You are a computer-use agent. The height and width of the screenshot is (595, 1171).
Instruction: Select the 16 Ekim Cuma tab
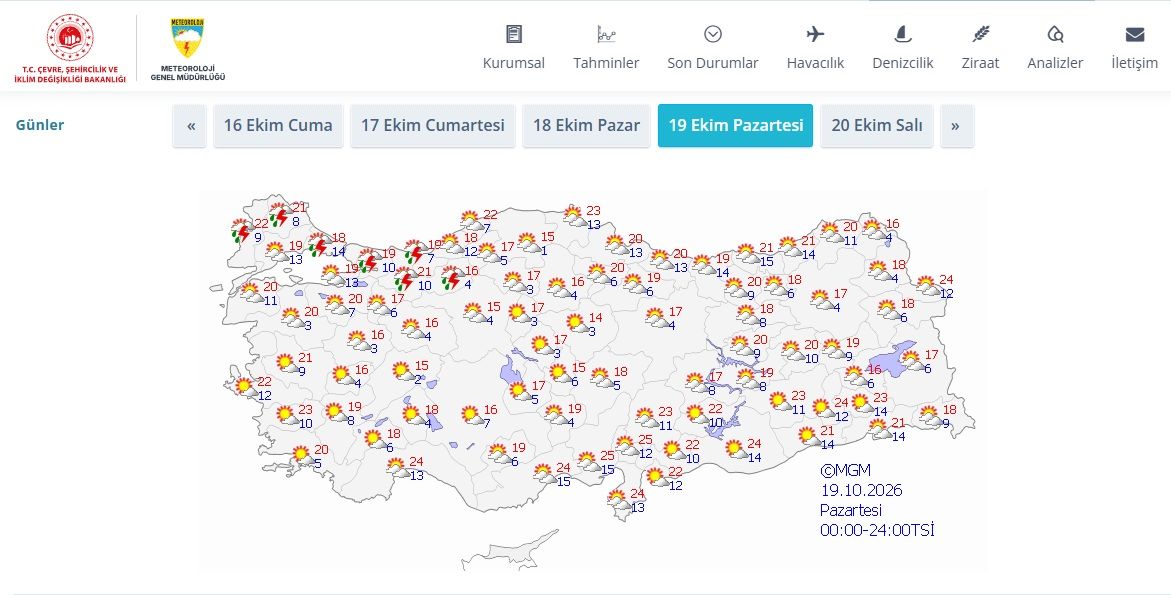[278, 125]
